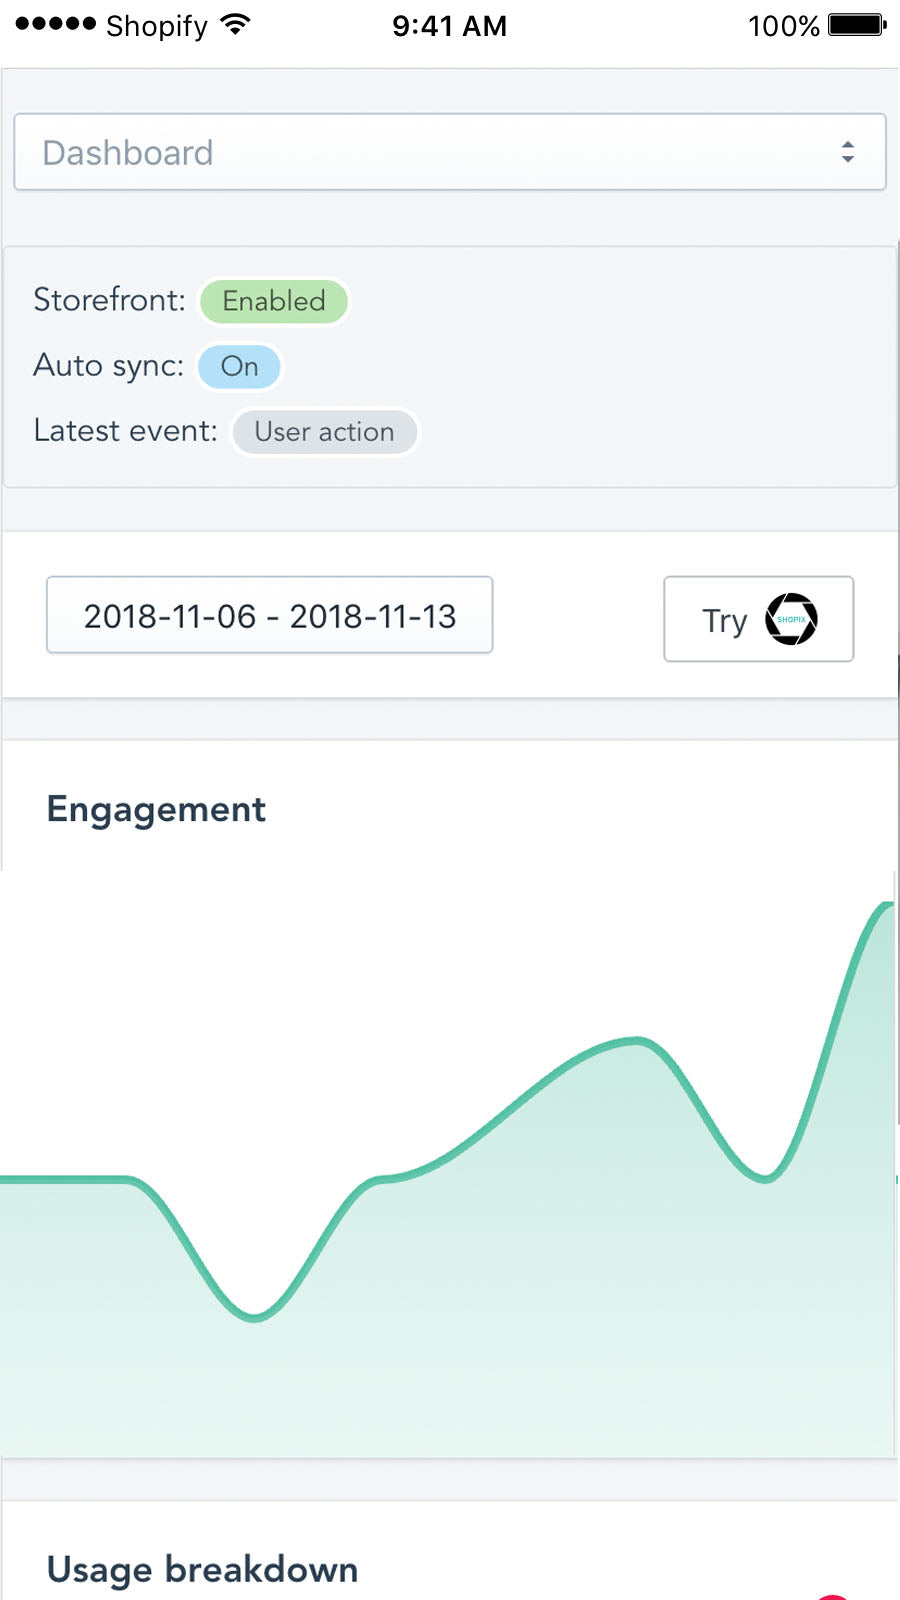Tap the 100% battery percentage
Image resolution: width=900 pixels, height=1600 pixels.
pos(783,26)
